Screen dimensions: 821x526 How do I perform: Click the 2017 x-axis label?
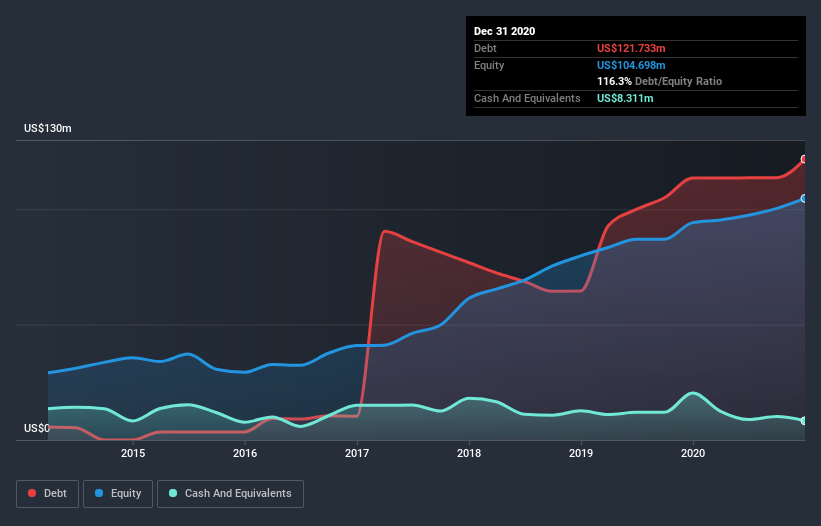coord(357,453)
